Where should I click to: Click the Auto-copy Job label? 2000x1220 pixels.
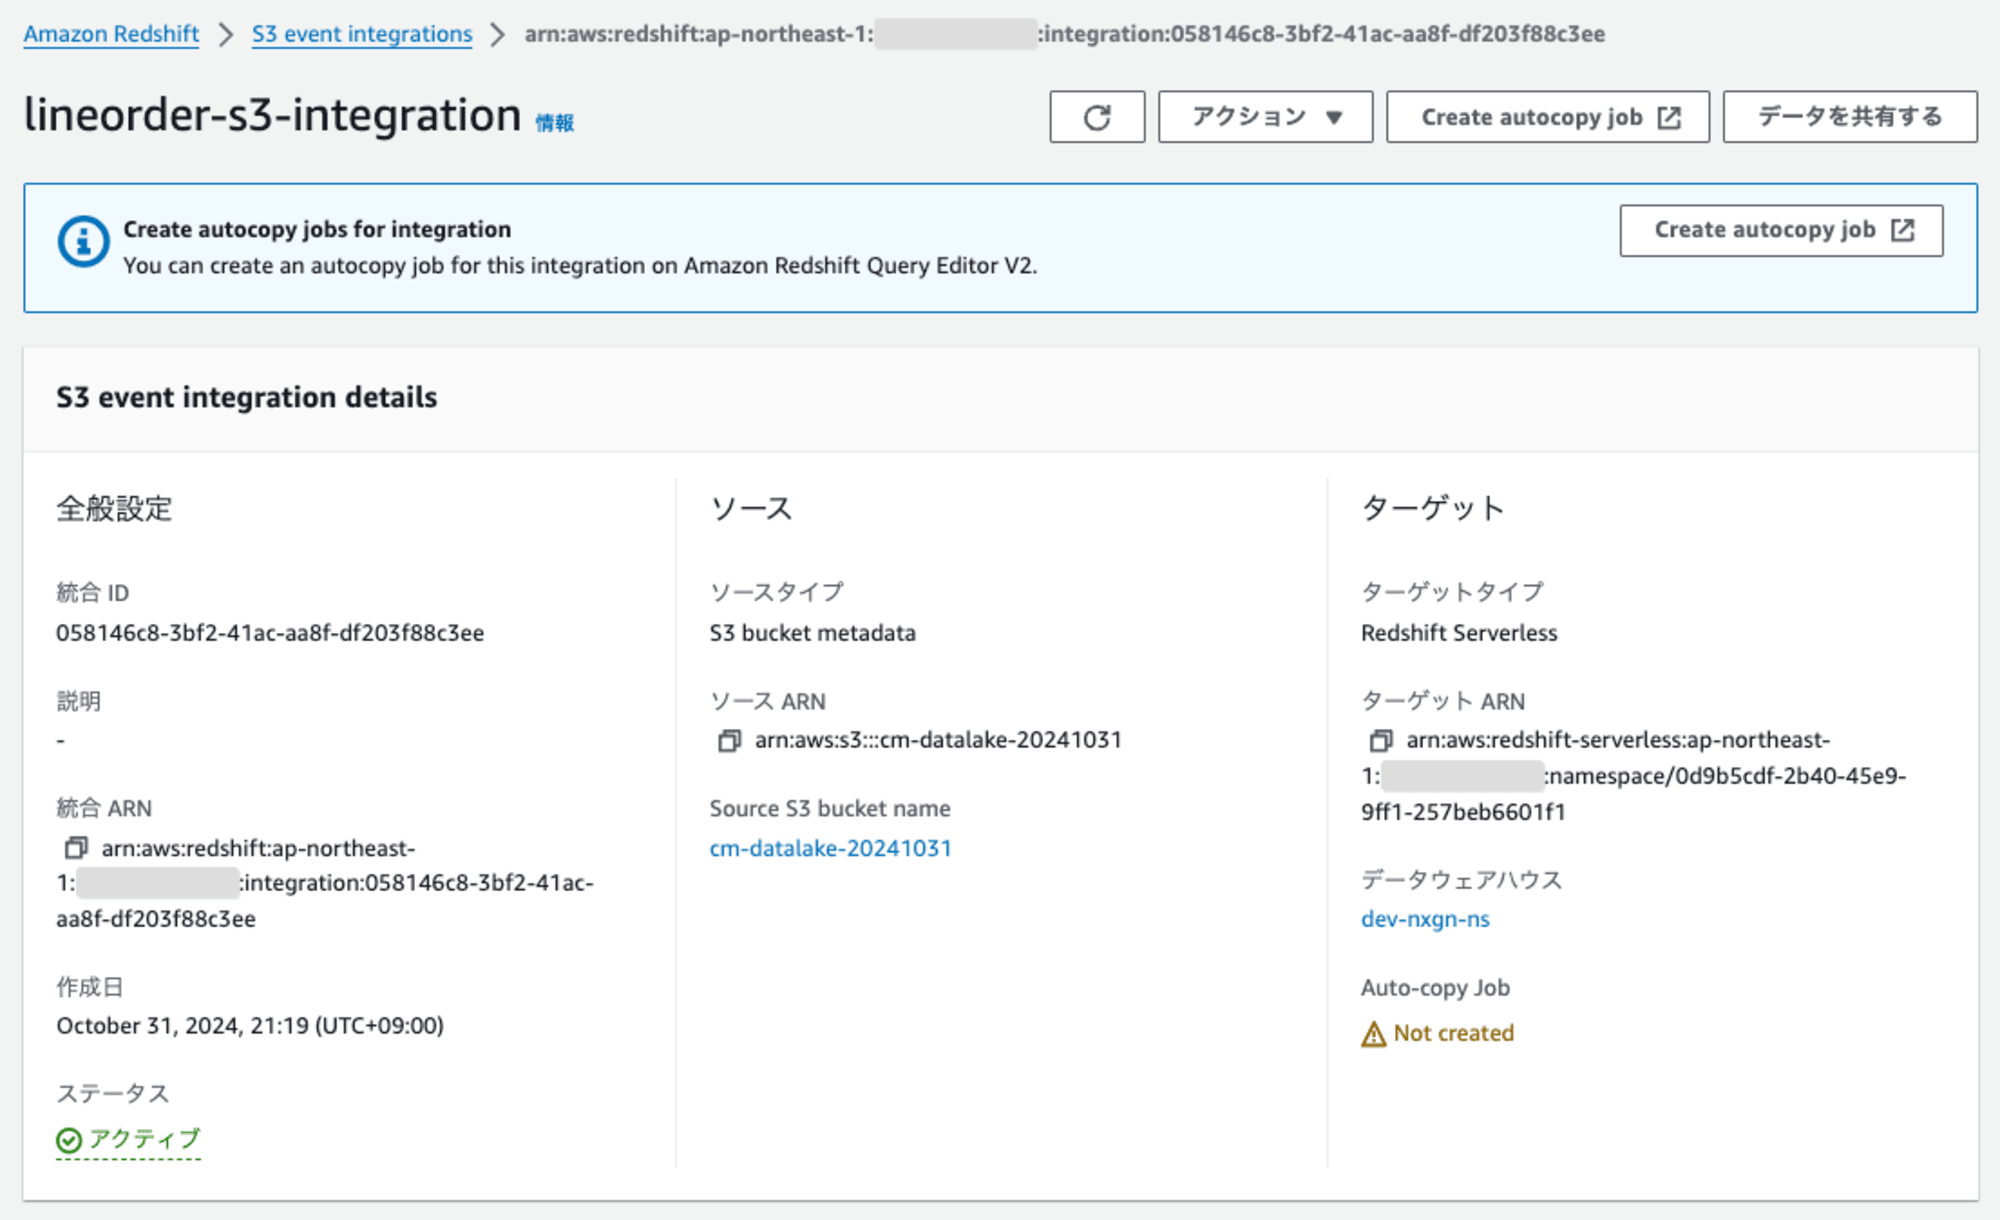1435,988
